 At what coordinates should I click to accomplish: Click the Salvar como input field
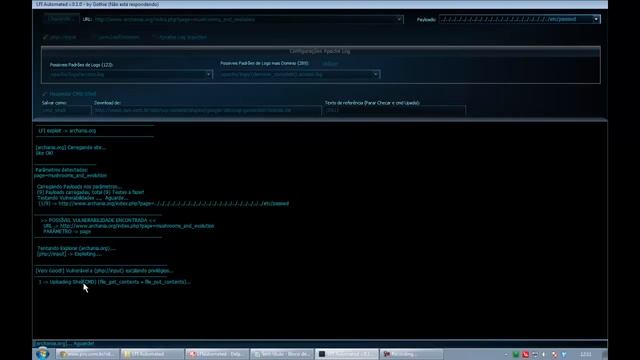(66, 110)
